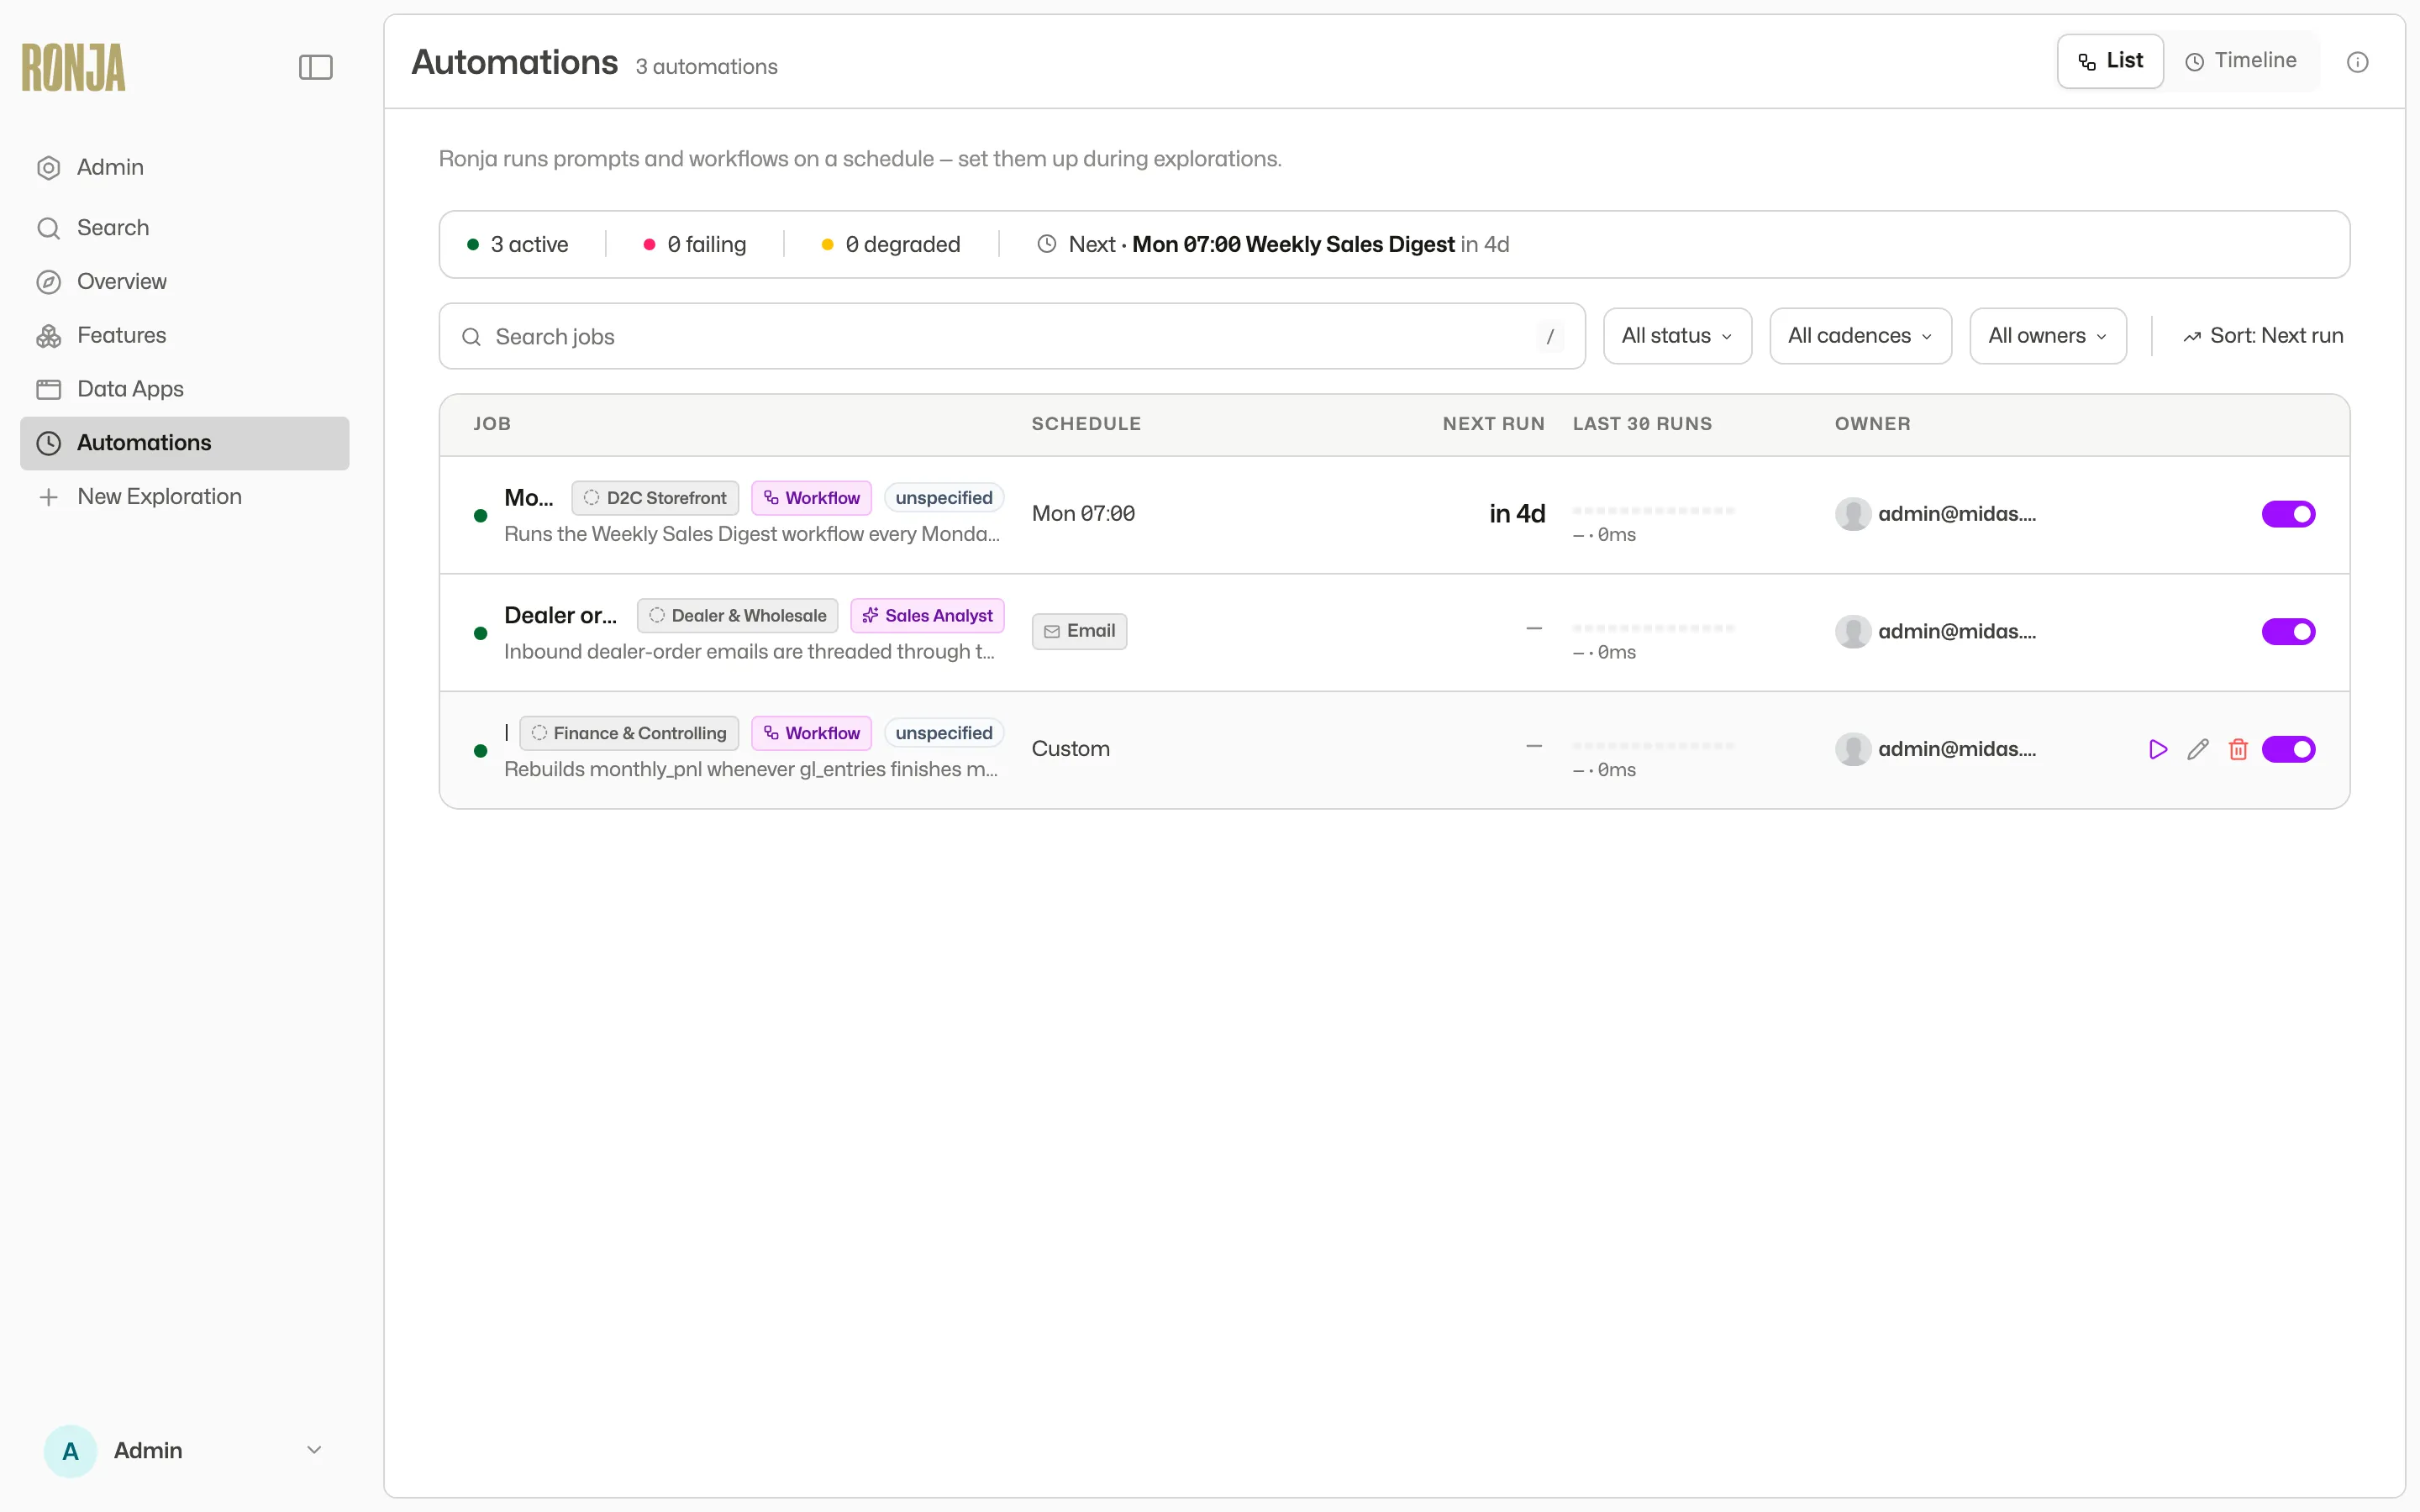Click the Dealer & Wholesale tag
Image resolution: width=2420 pixels, height=1512 pixels.
click(738, 616)
